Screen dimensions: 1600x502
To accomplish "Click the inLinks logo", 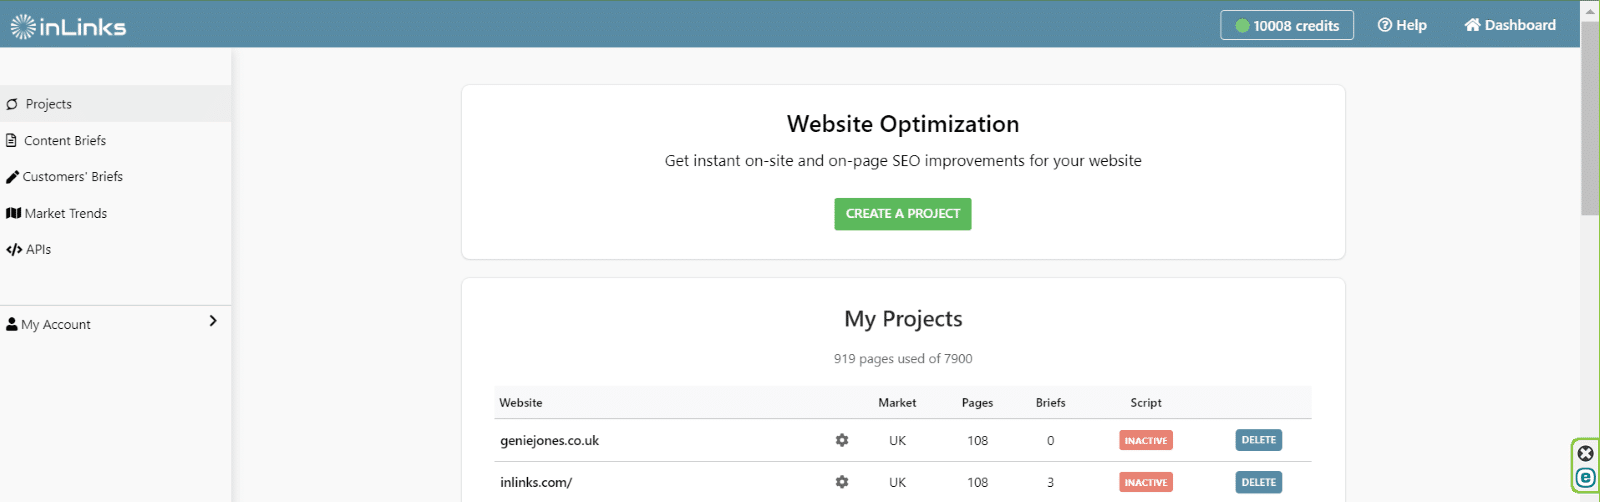I will (x=68, y=26).
